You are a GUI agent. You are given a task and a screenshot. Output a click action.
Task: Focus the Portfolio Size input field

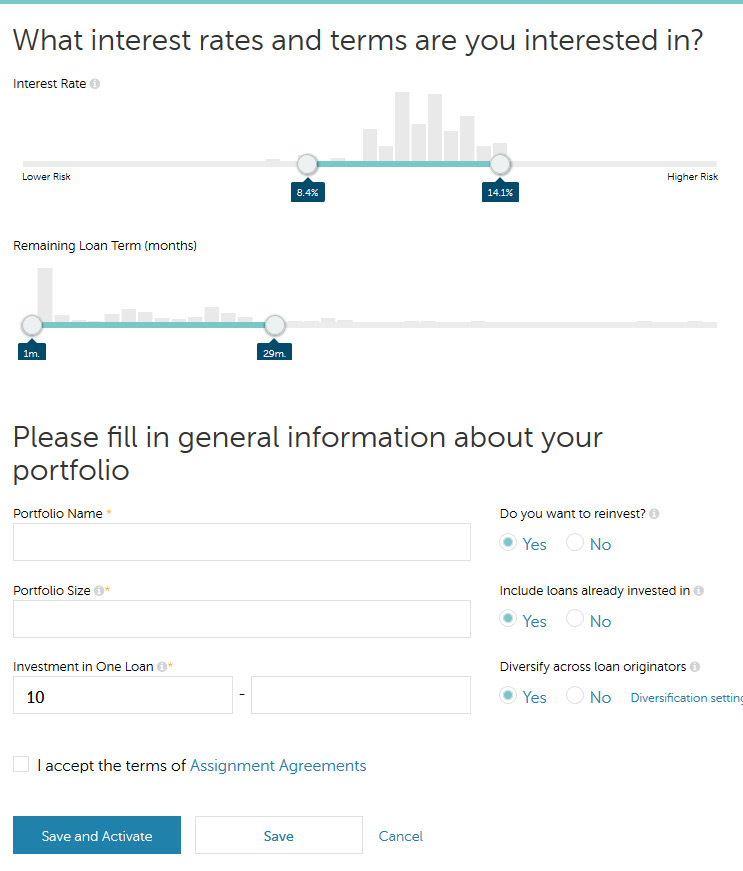241,619
